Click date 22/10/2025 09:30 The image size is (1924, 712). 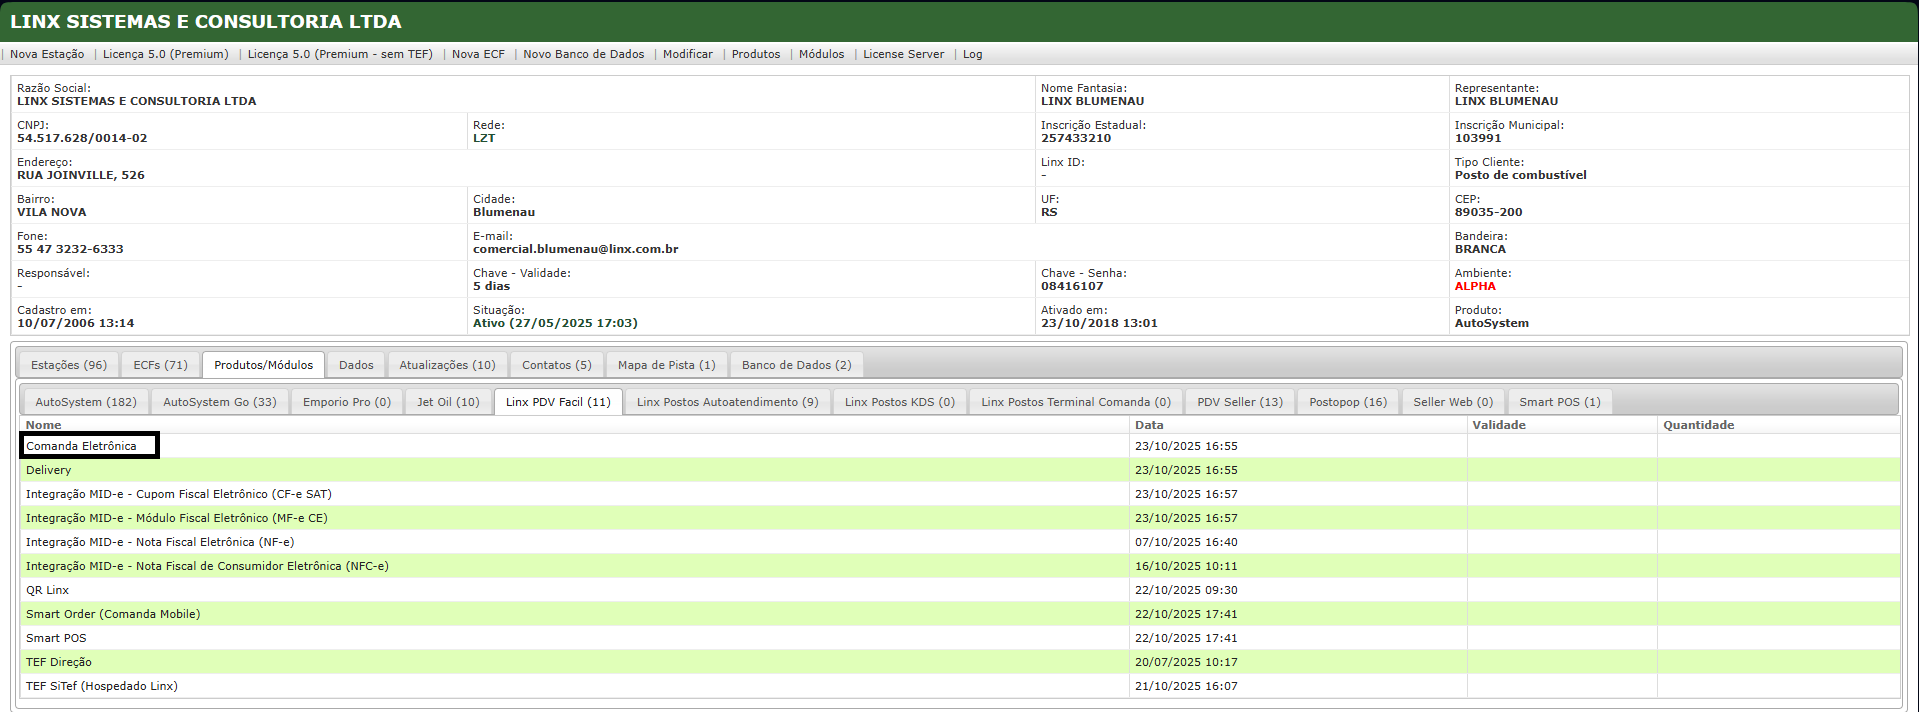click(1186, 590)
